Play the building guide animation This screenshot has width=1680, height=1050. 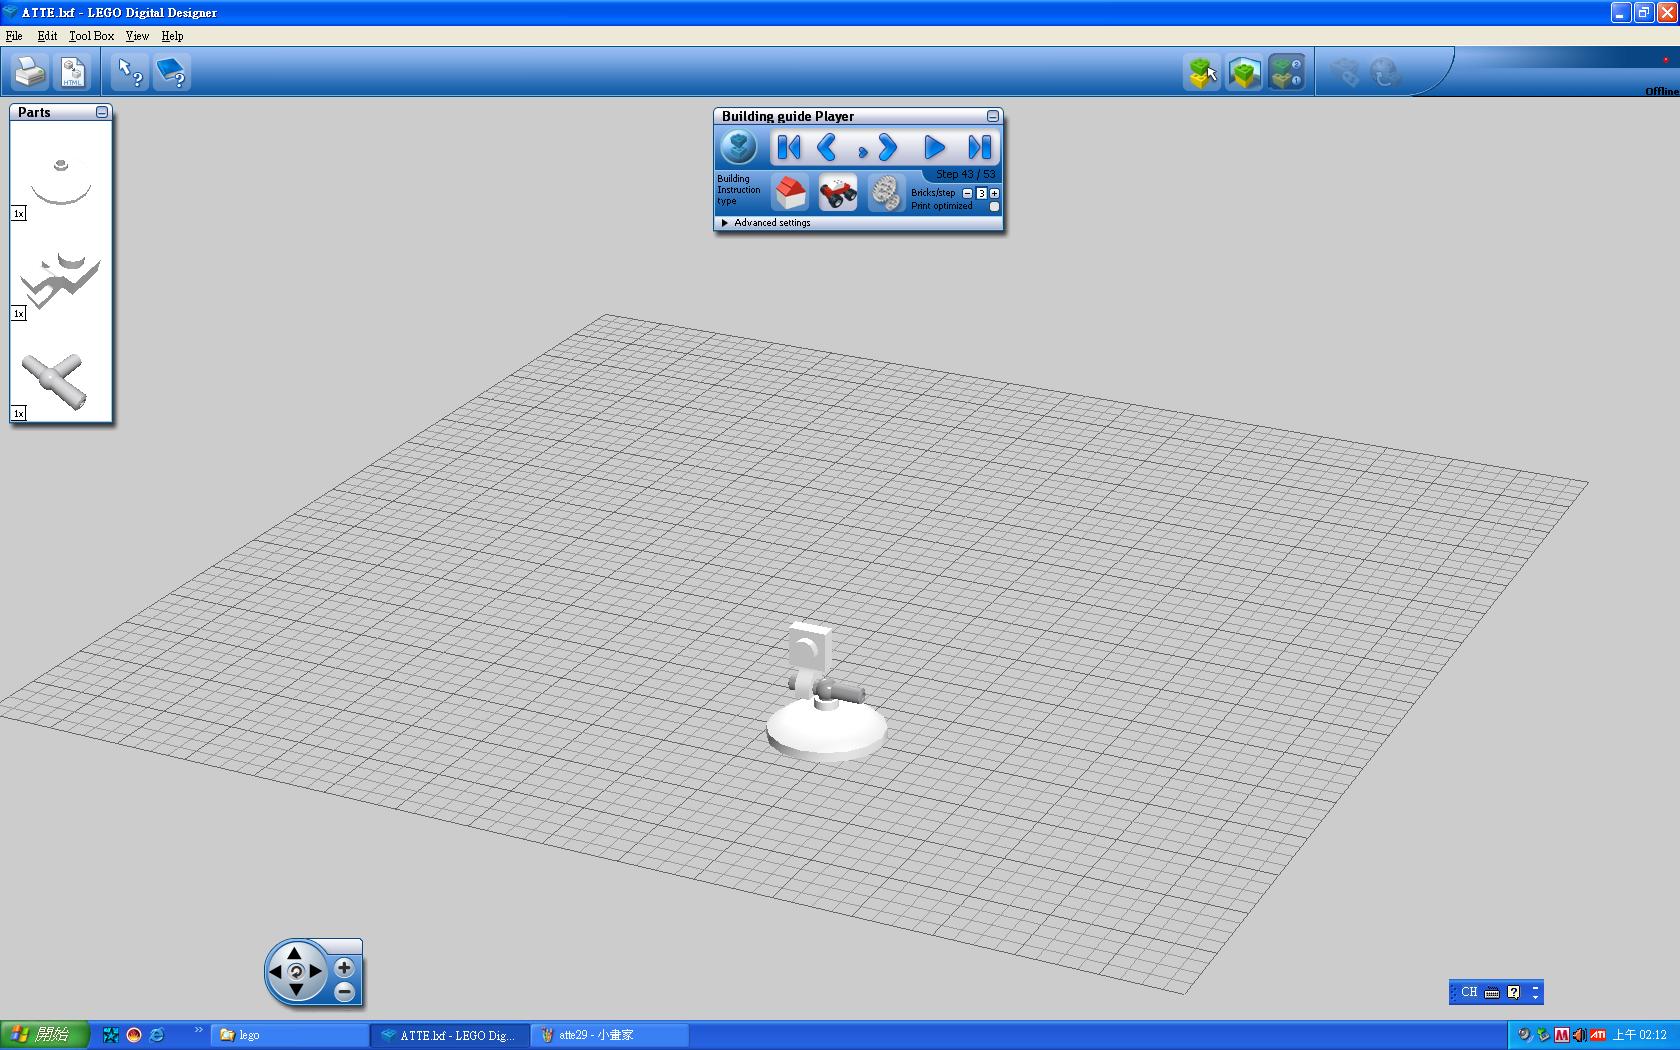coord(934,148)
